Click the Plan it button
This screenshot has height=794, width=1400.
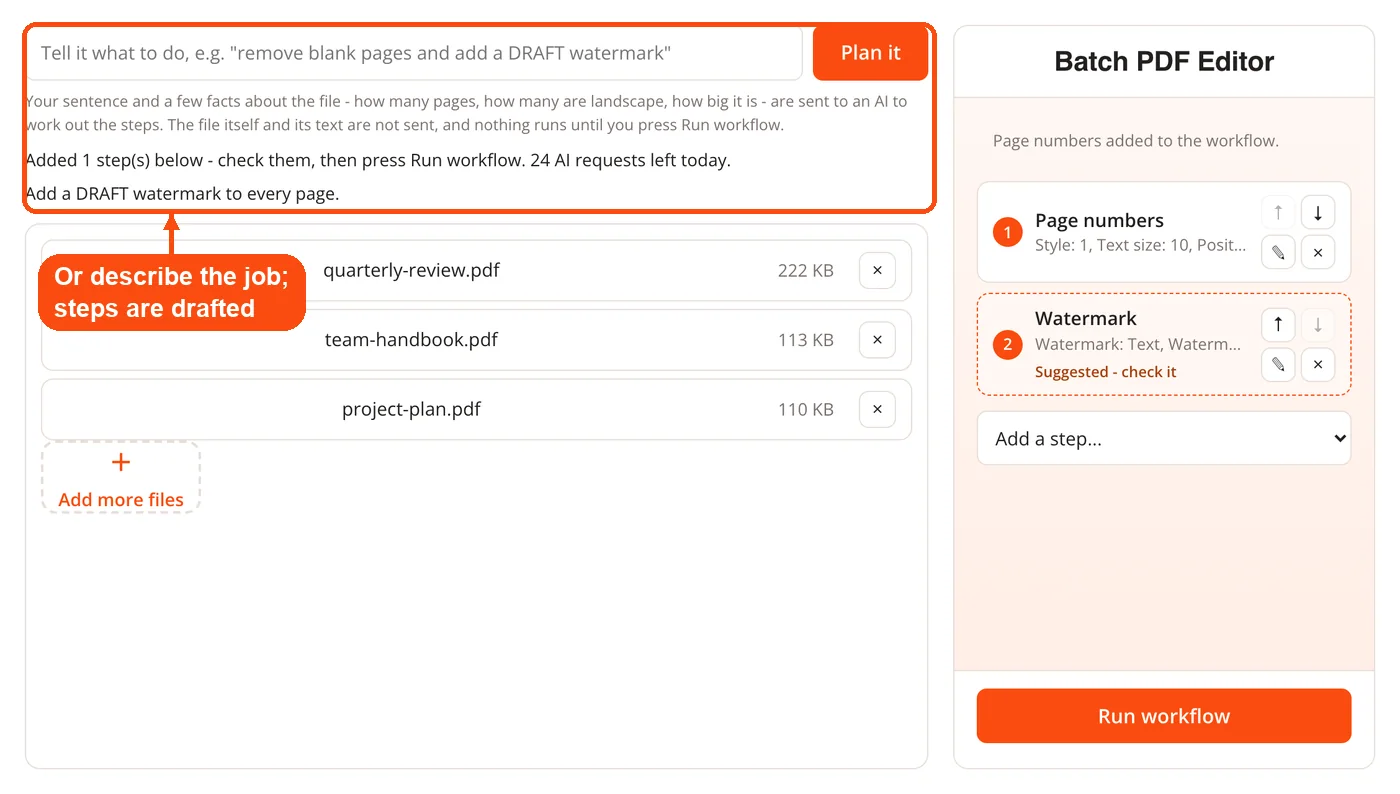point(871,53)
